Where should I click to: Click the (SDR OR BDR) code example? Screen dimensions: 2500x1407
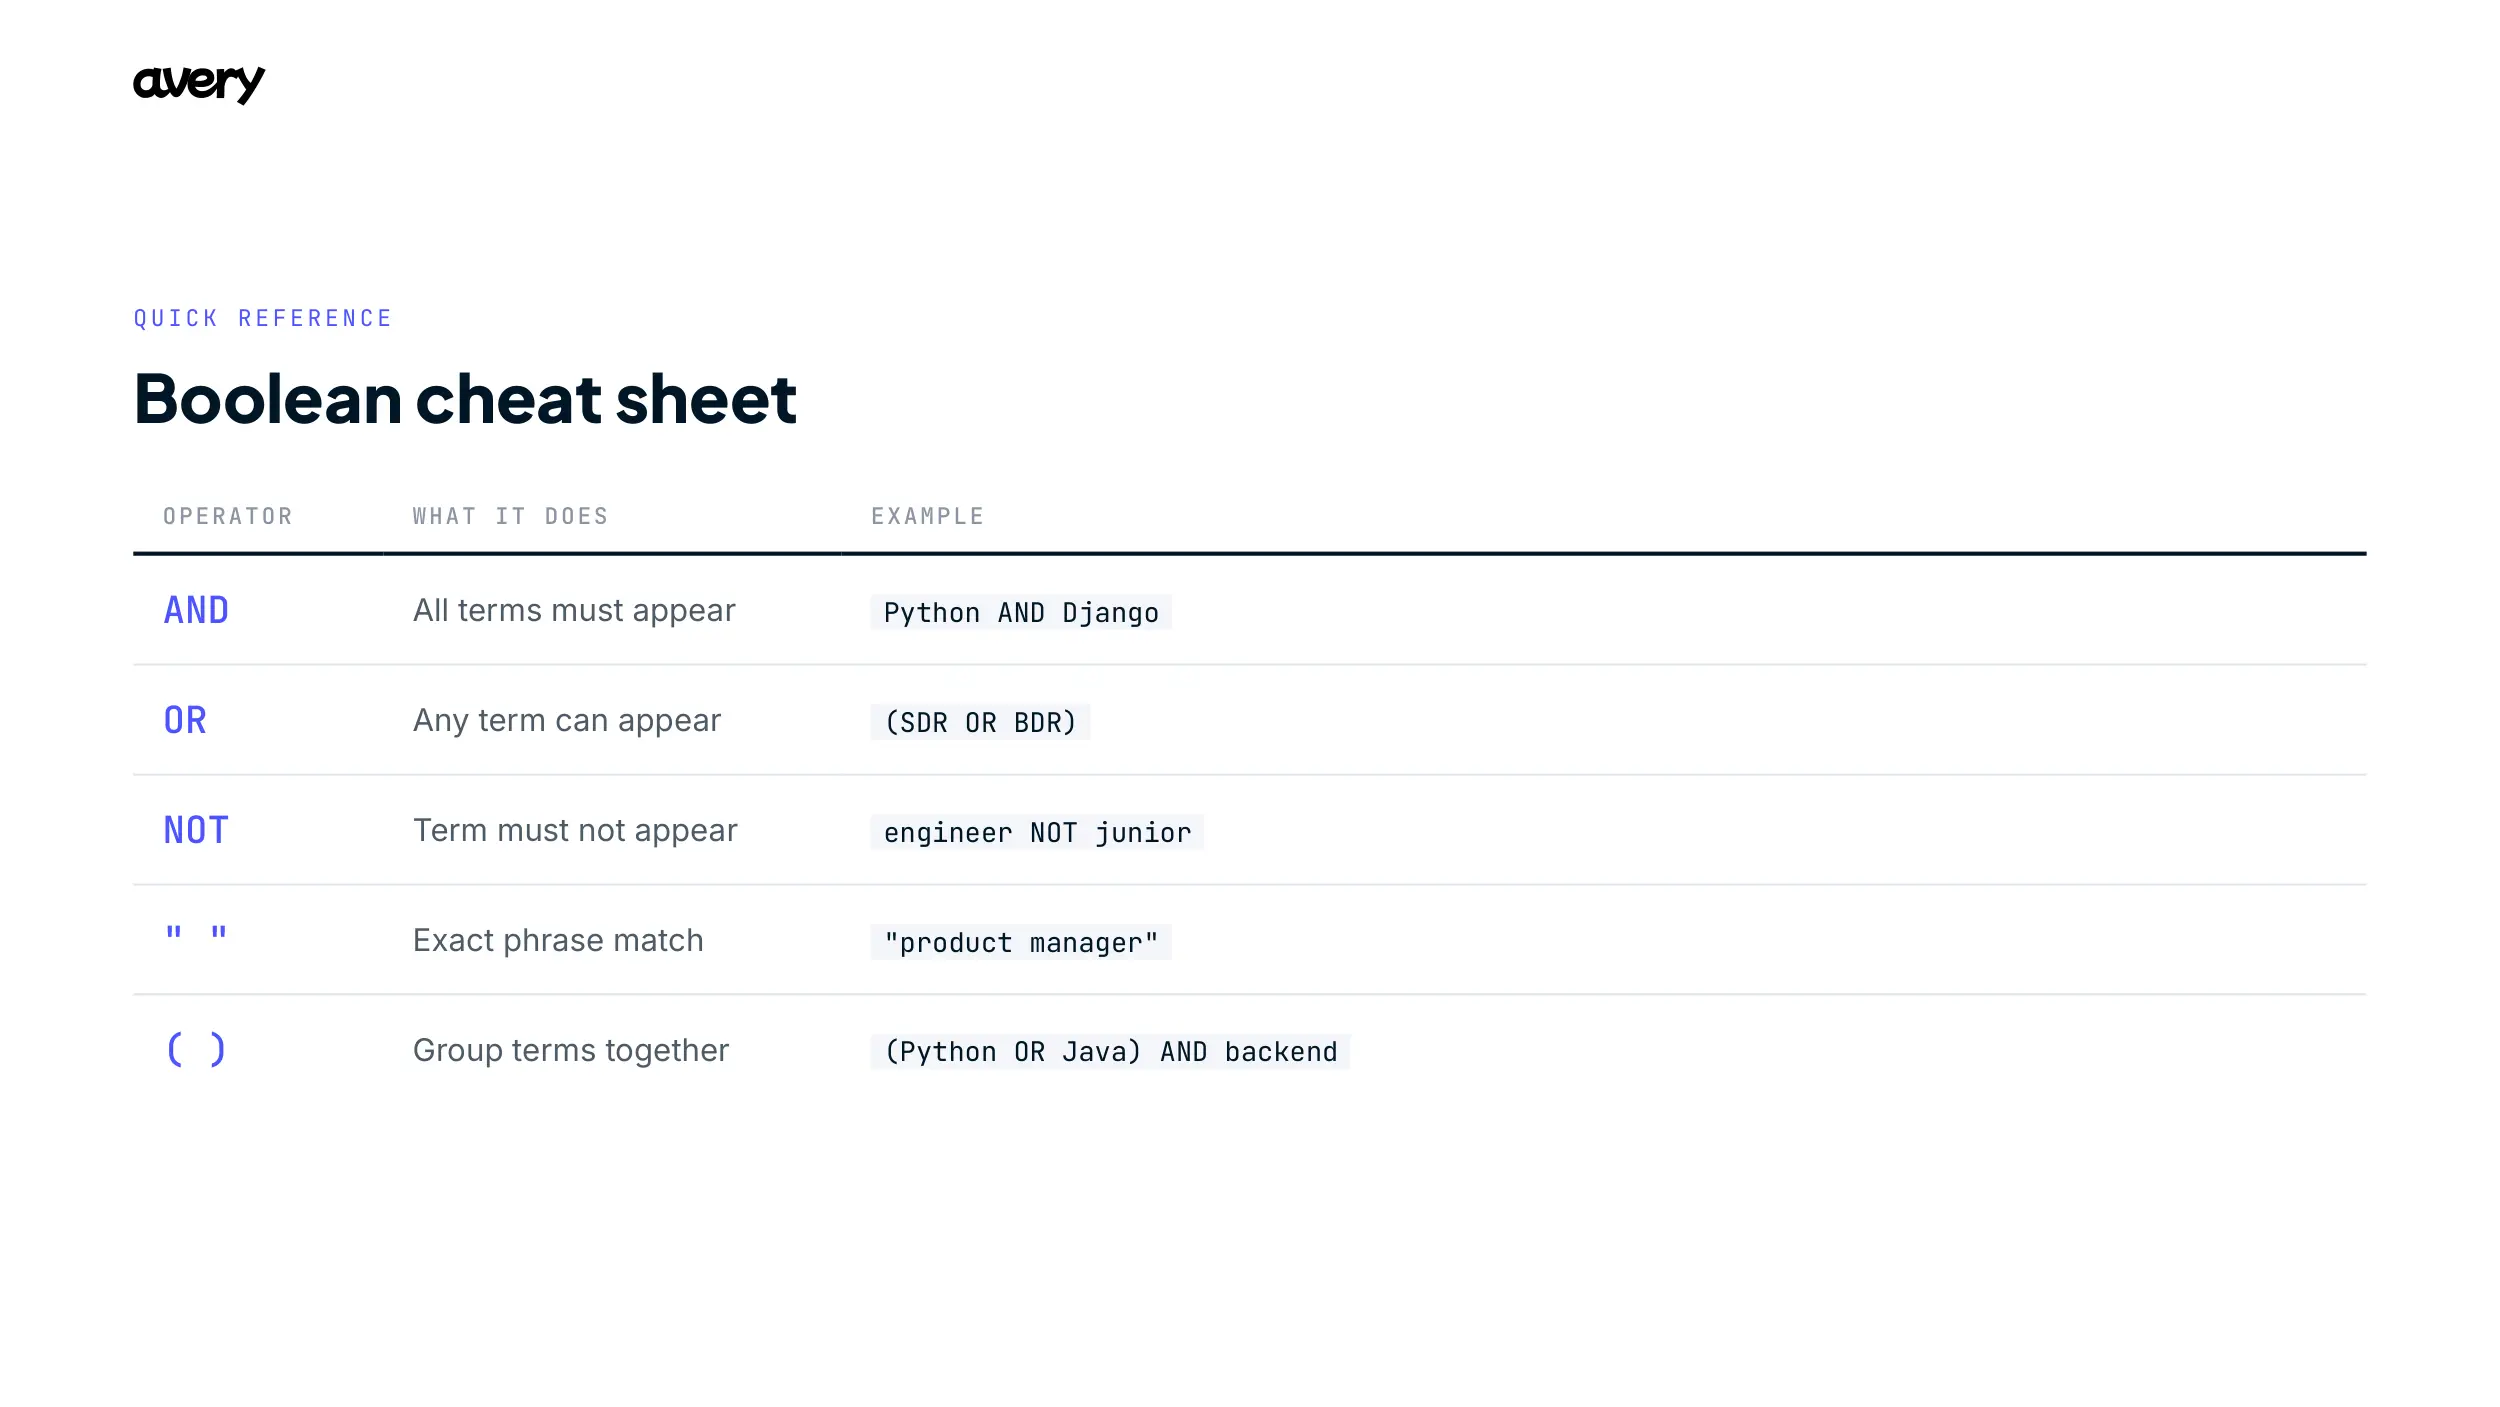[x=980, y=722]
